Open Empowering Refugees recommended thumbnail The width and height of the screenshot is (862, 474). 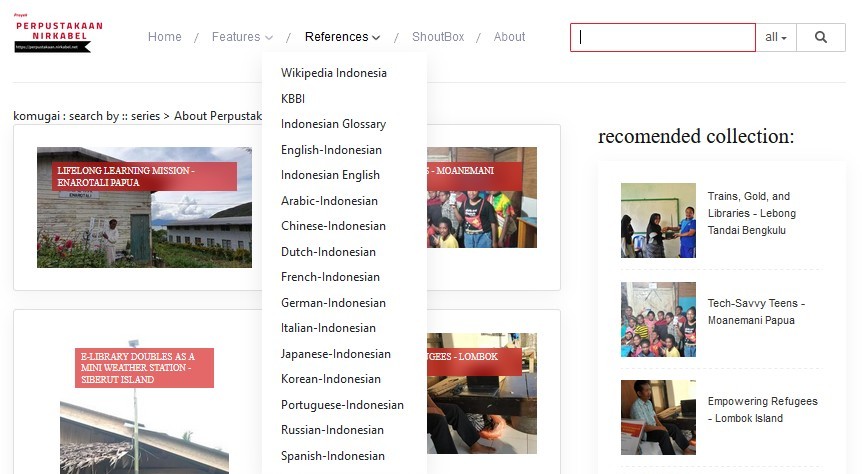pyautogui.click(x=658, y=417)
